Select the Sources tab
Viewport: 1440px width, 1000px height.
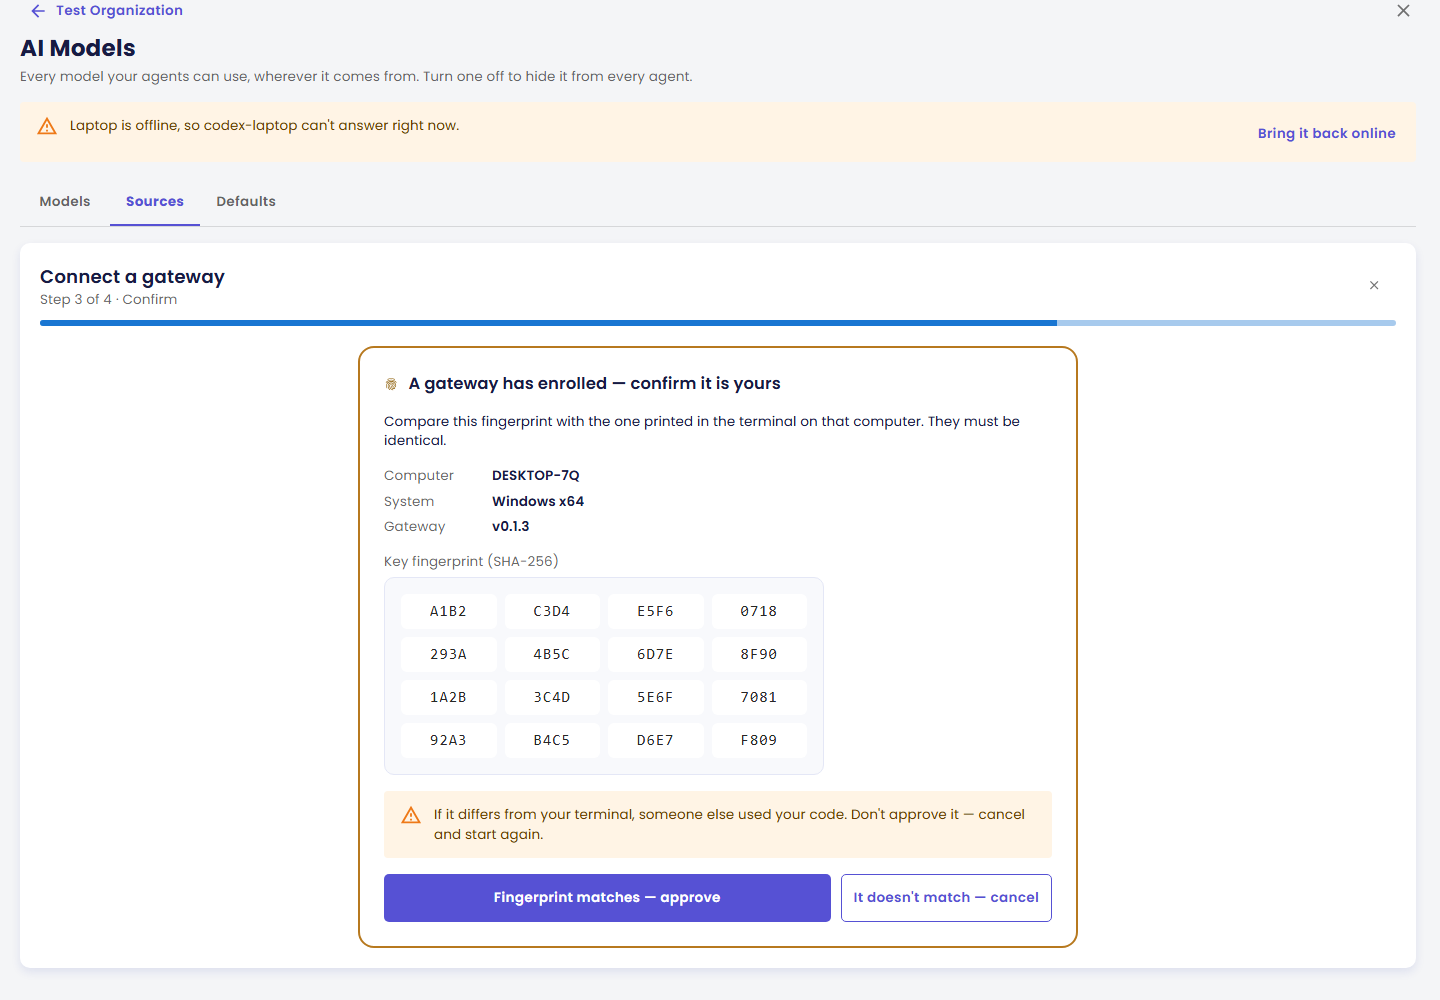click(x=155, y=201)
